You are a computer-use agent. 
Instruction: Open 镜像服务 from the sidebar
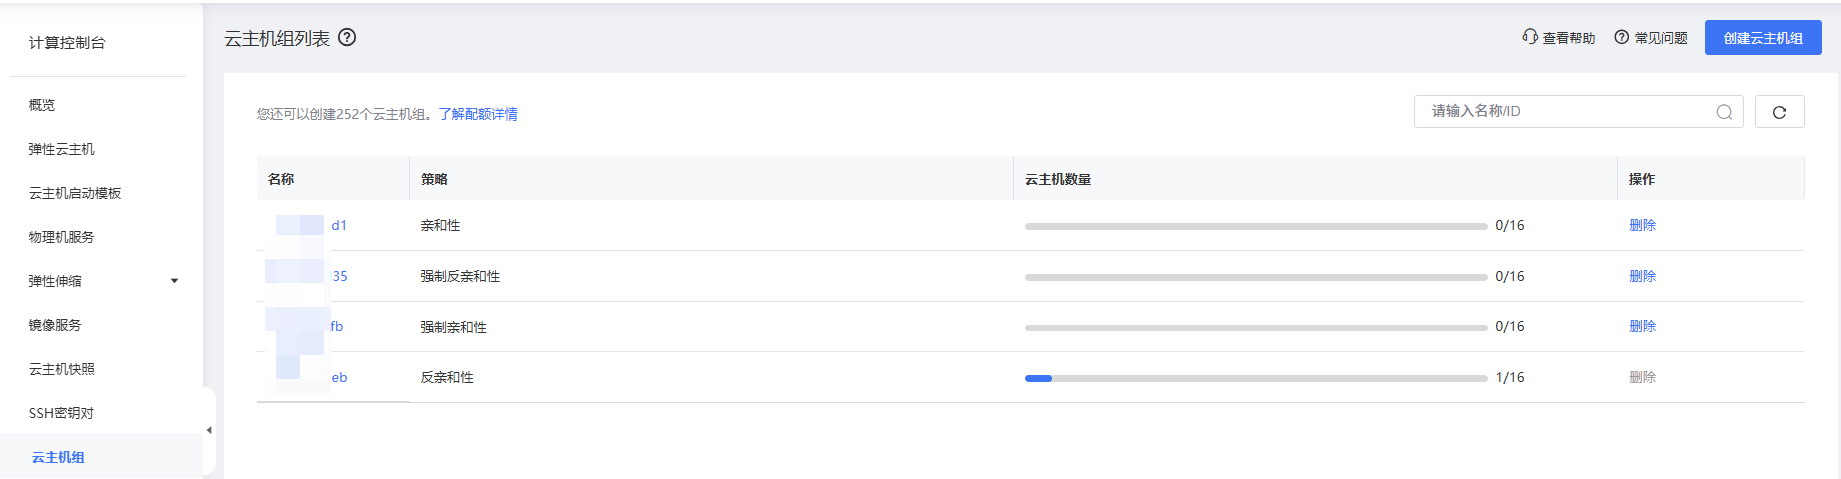[x=55, y=325]
